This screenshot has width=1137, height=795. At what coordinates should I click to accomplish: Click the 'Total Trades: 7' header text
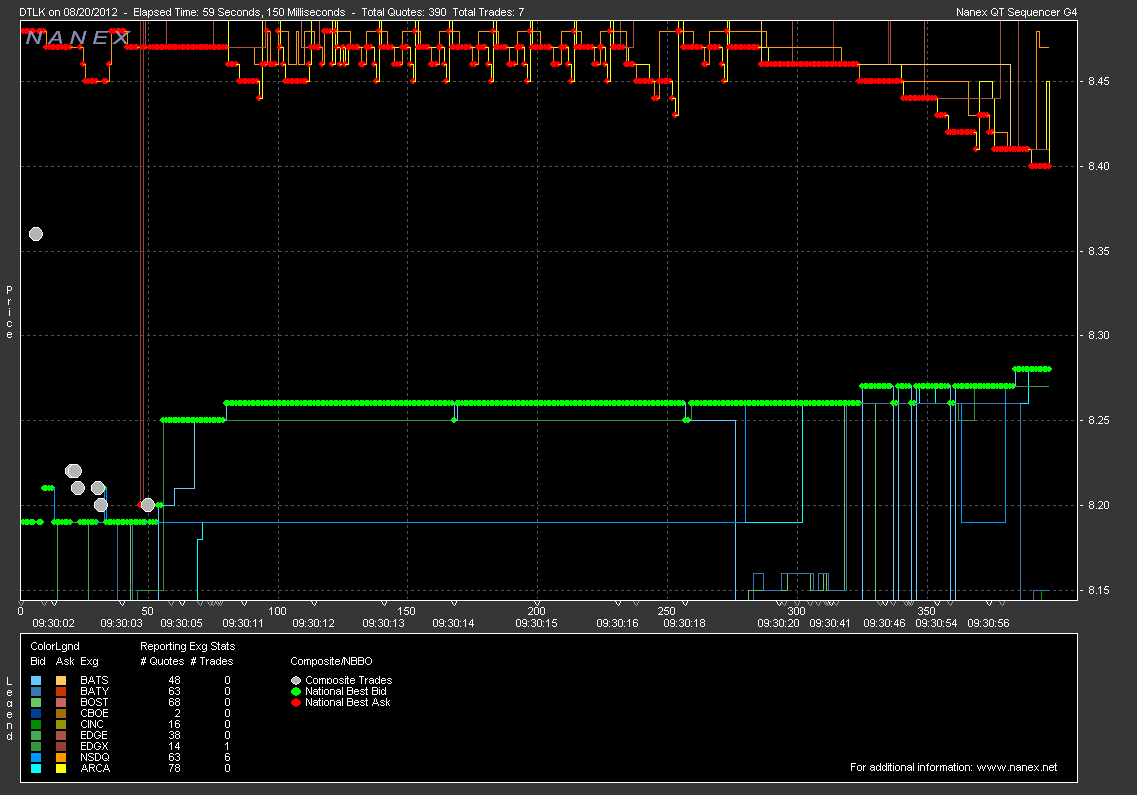click(x=488, y=12)
